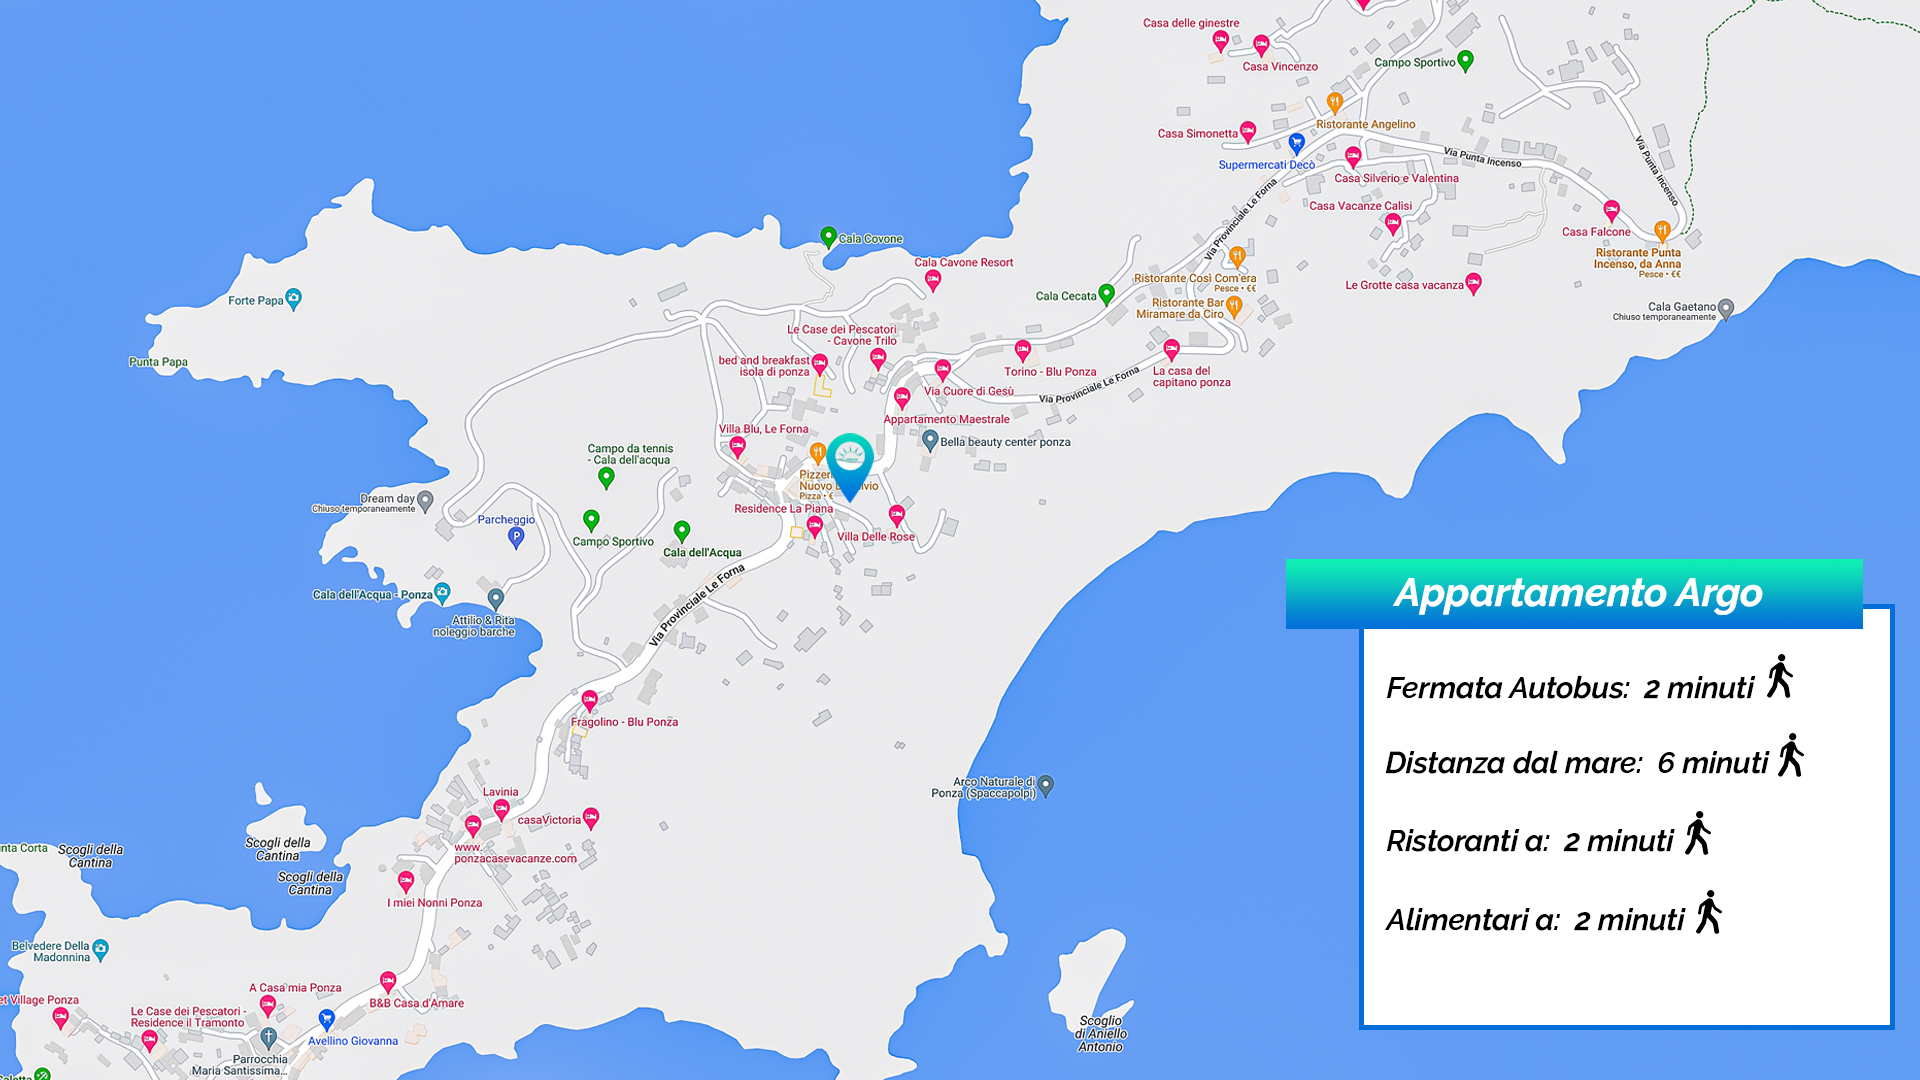The width and height of the screenshot is (1920, 1080).
Task: Click the walking icon beside Alimentari
Action: tap(1709, 912)
